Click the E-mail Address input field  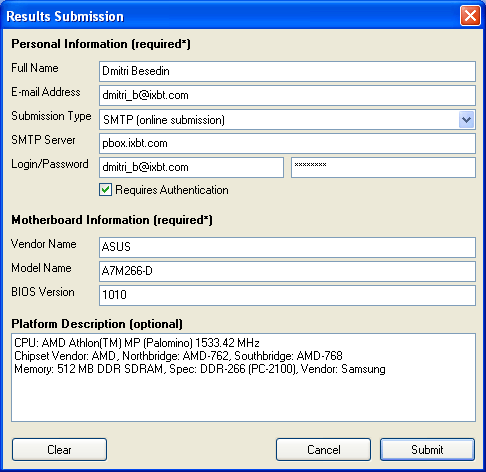pos(287,95)
